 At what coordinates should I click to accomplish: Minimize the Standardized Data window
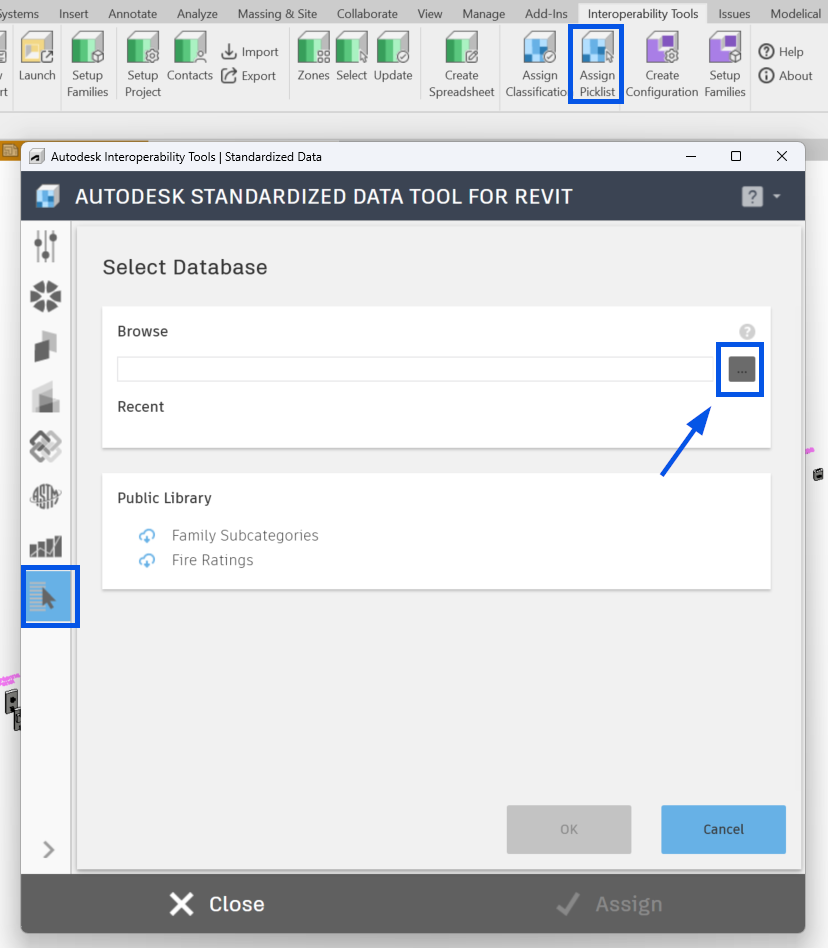coord(691,156)
